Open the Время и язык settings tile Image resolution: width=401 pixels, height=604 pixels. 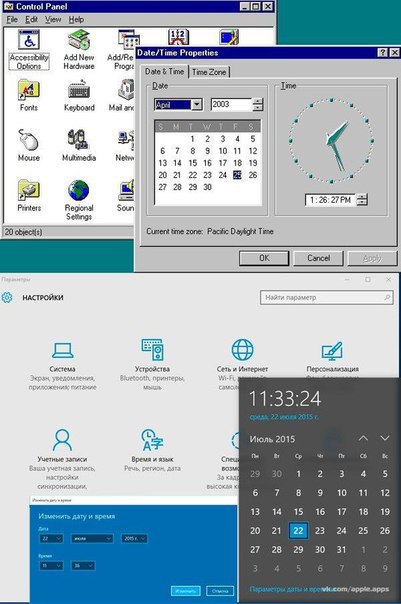pyautogui.click(x=152, y=450)
